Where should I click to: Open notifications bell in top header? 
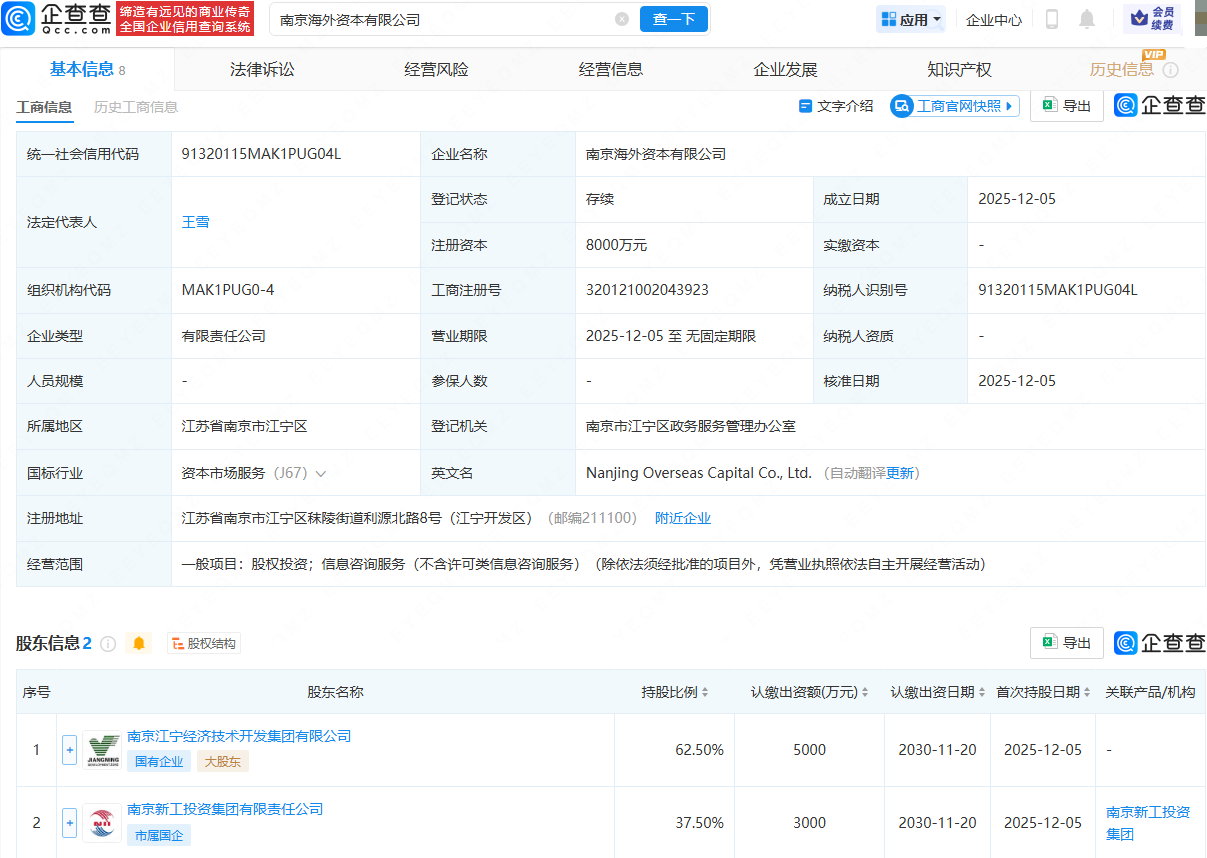(1087, 19)
